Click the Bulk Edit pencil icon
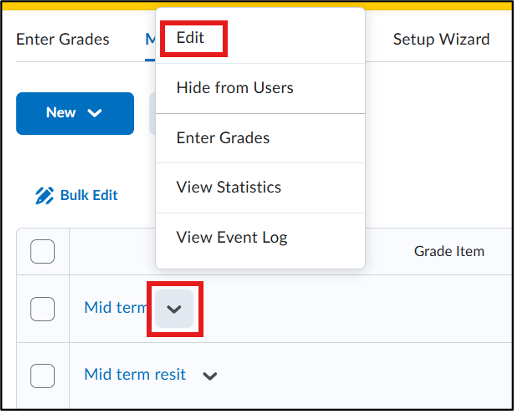This screenshot has height=412, width=514. 44,195
